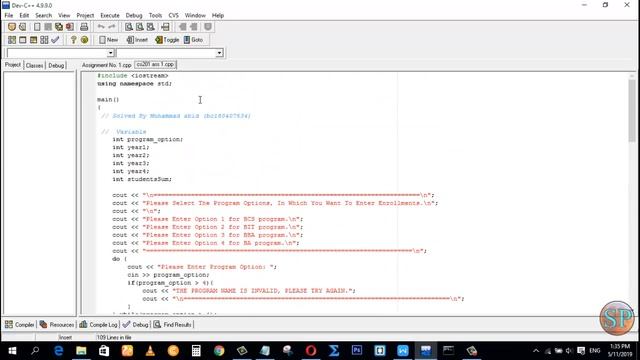Open the Compiler bottom tab
Screen dimensions: 640x360
[x=20, y=325]
